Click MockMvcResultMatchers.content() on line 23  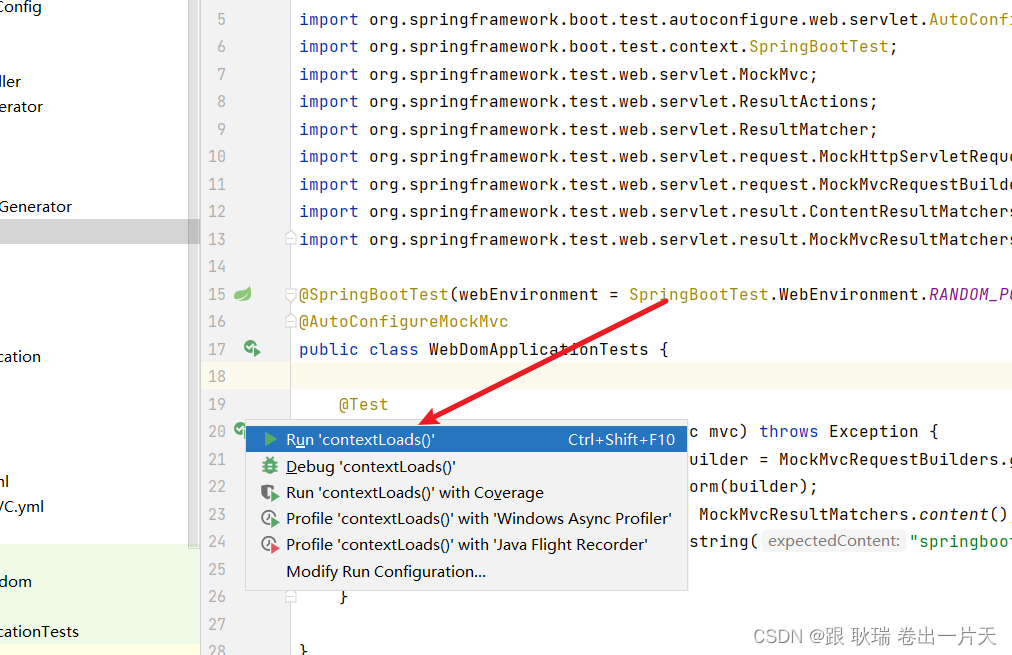click(853, 514)
